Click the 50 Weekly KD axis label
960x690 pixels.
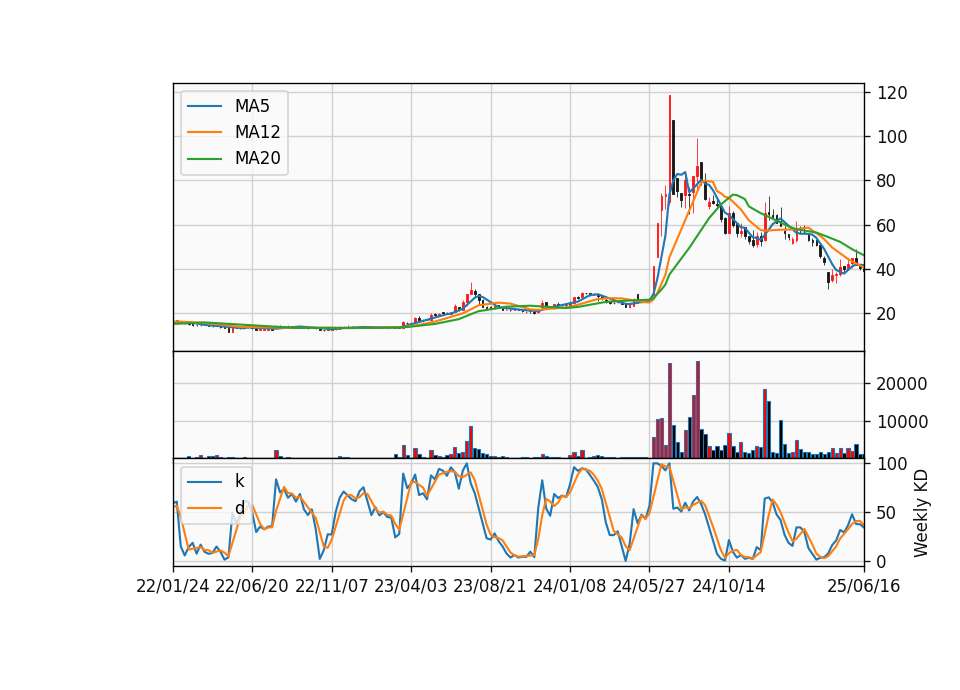[887, 513]
